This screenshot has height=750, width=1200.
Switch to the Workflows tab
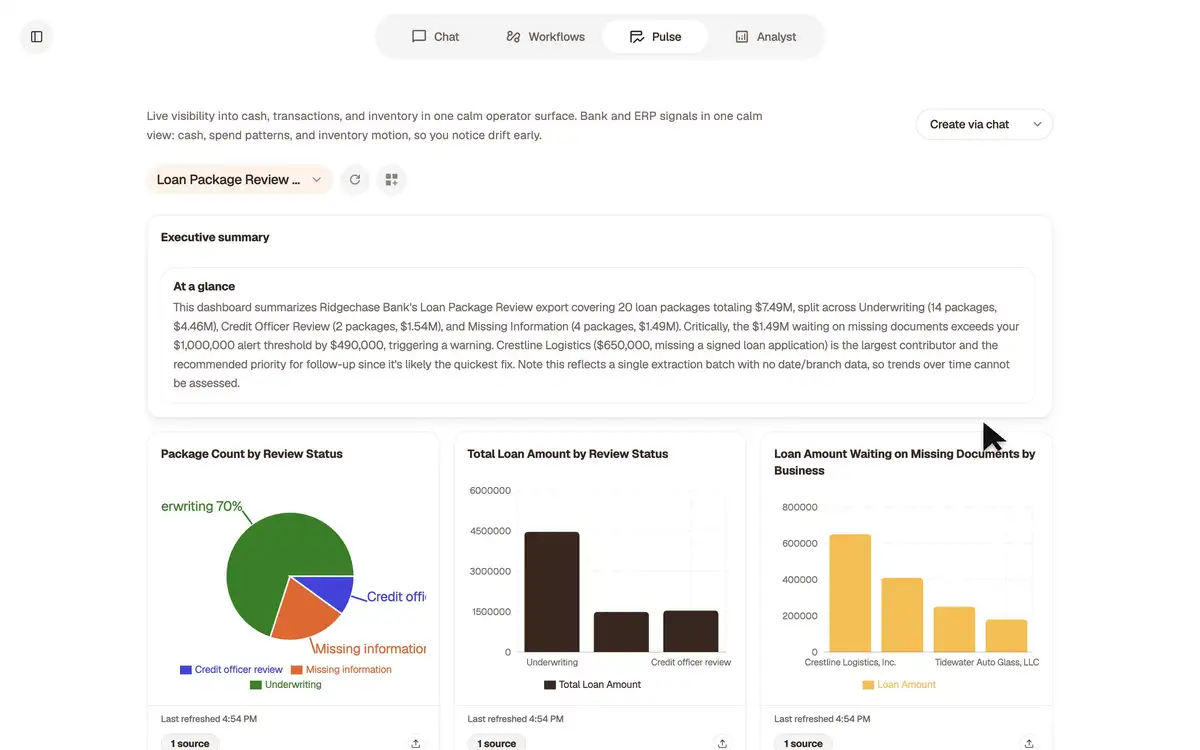coord(545,37)
